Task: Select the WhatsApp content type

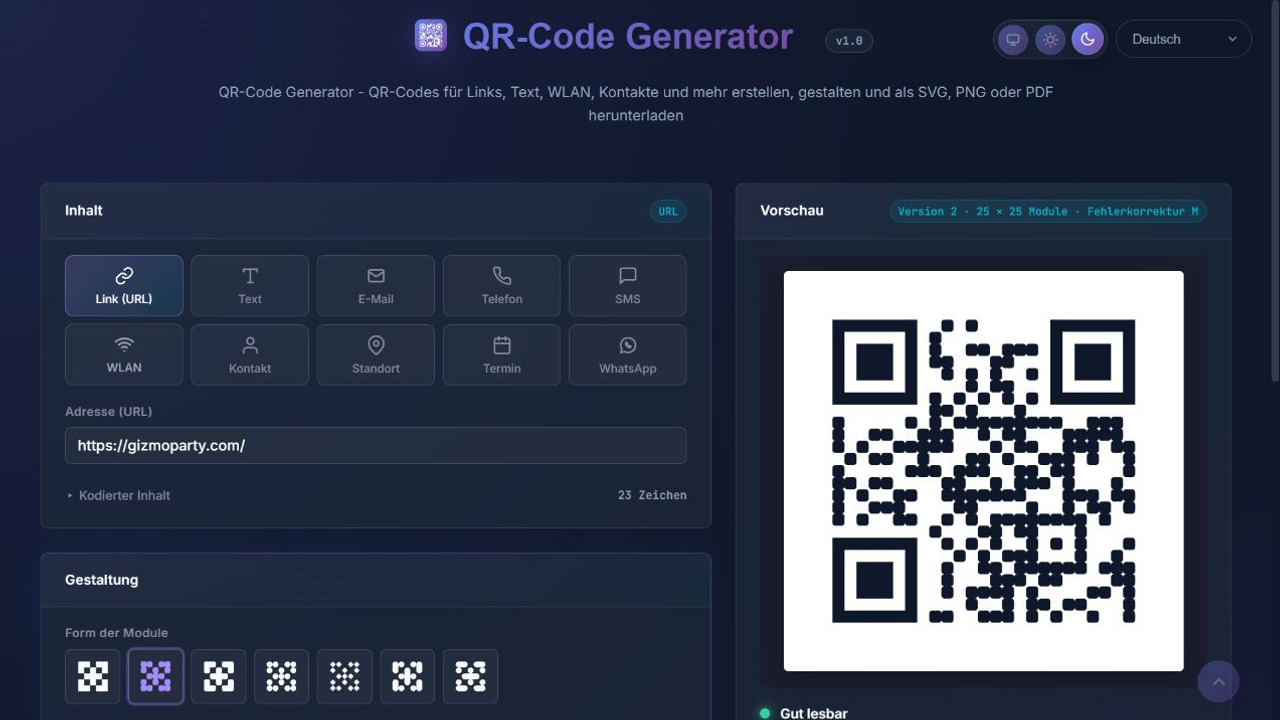Action: (x=628, y=355)
